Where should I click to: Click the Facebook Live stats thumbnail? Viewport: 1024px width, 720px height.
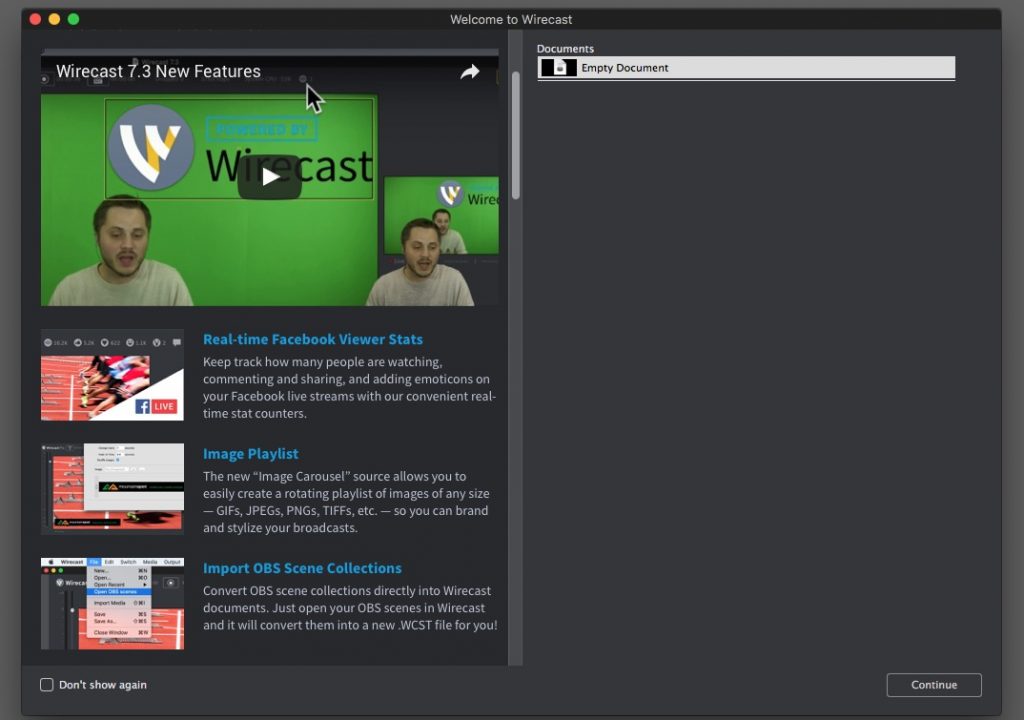click(112, 375)
